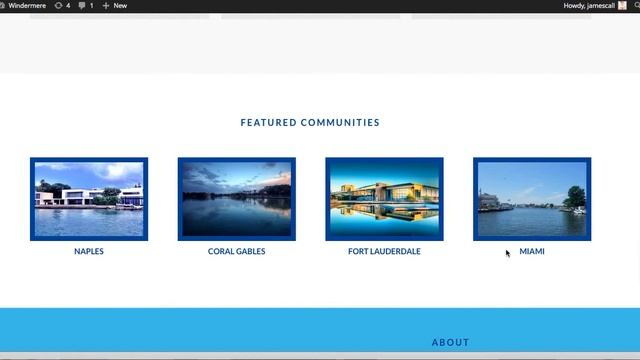Click the plus New button in admin bar

point(115,6)
